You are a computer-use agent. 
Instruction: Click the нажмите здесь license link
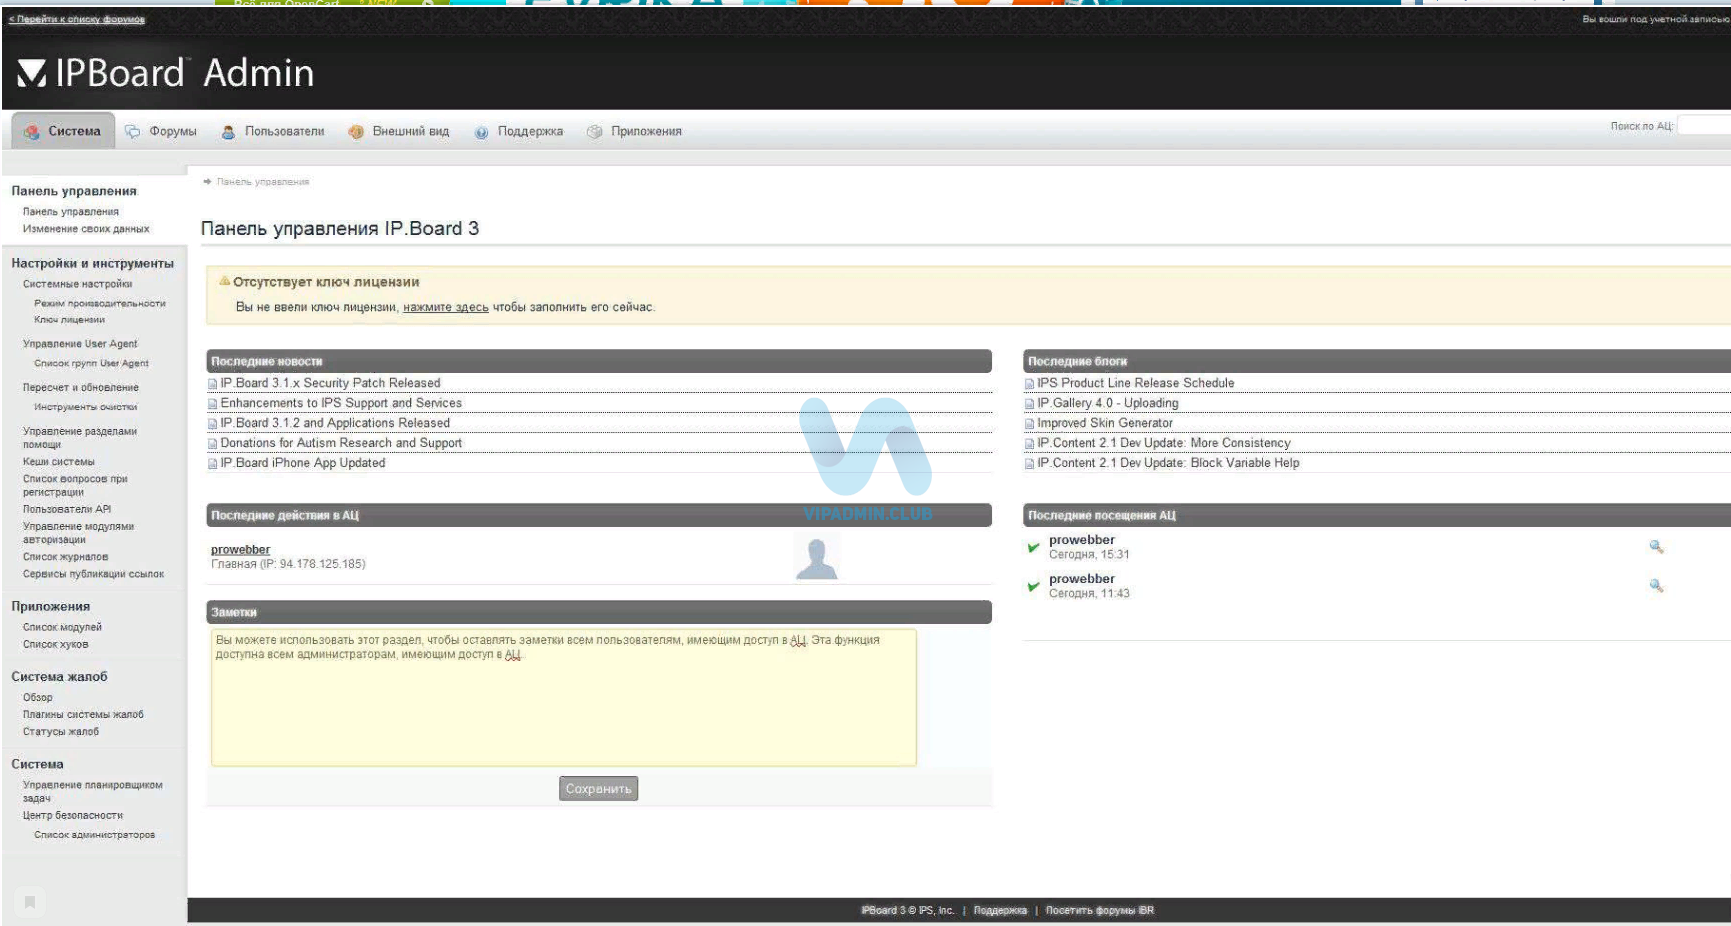click(x=445, y=307)
